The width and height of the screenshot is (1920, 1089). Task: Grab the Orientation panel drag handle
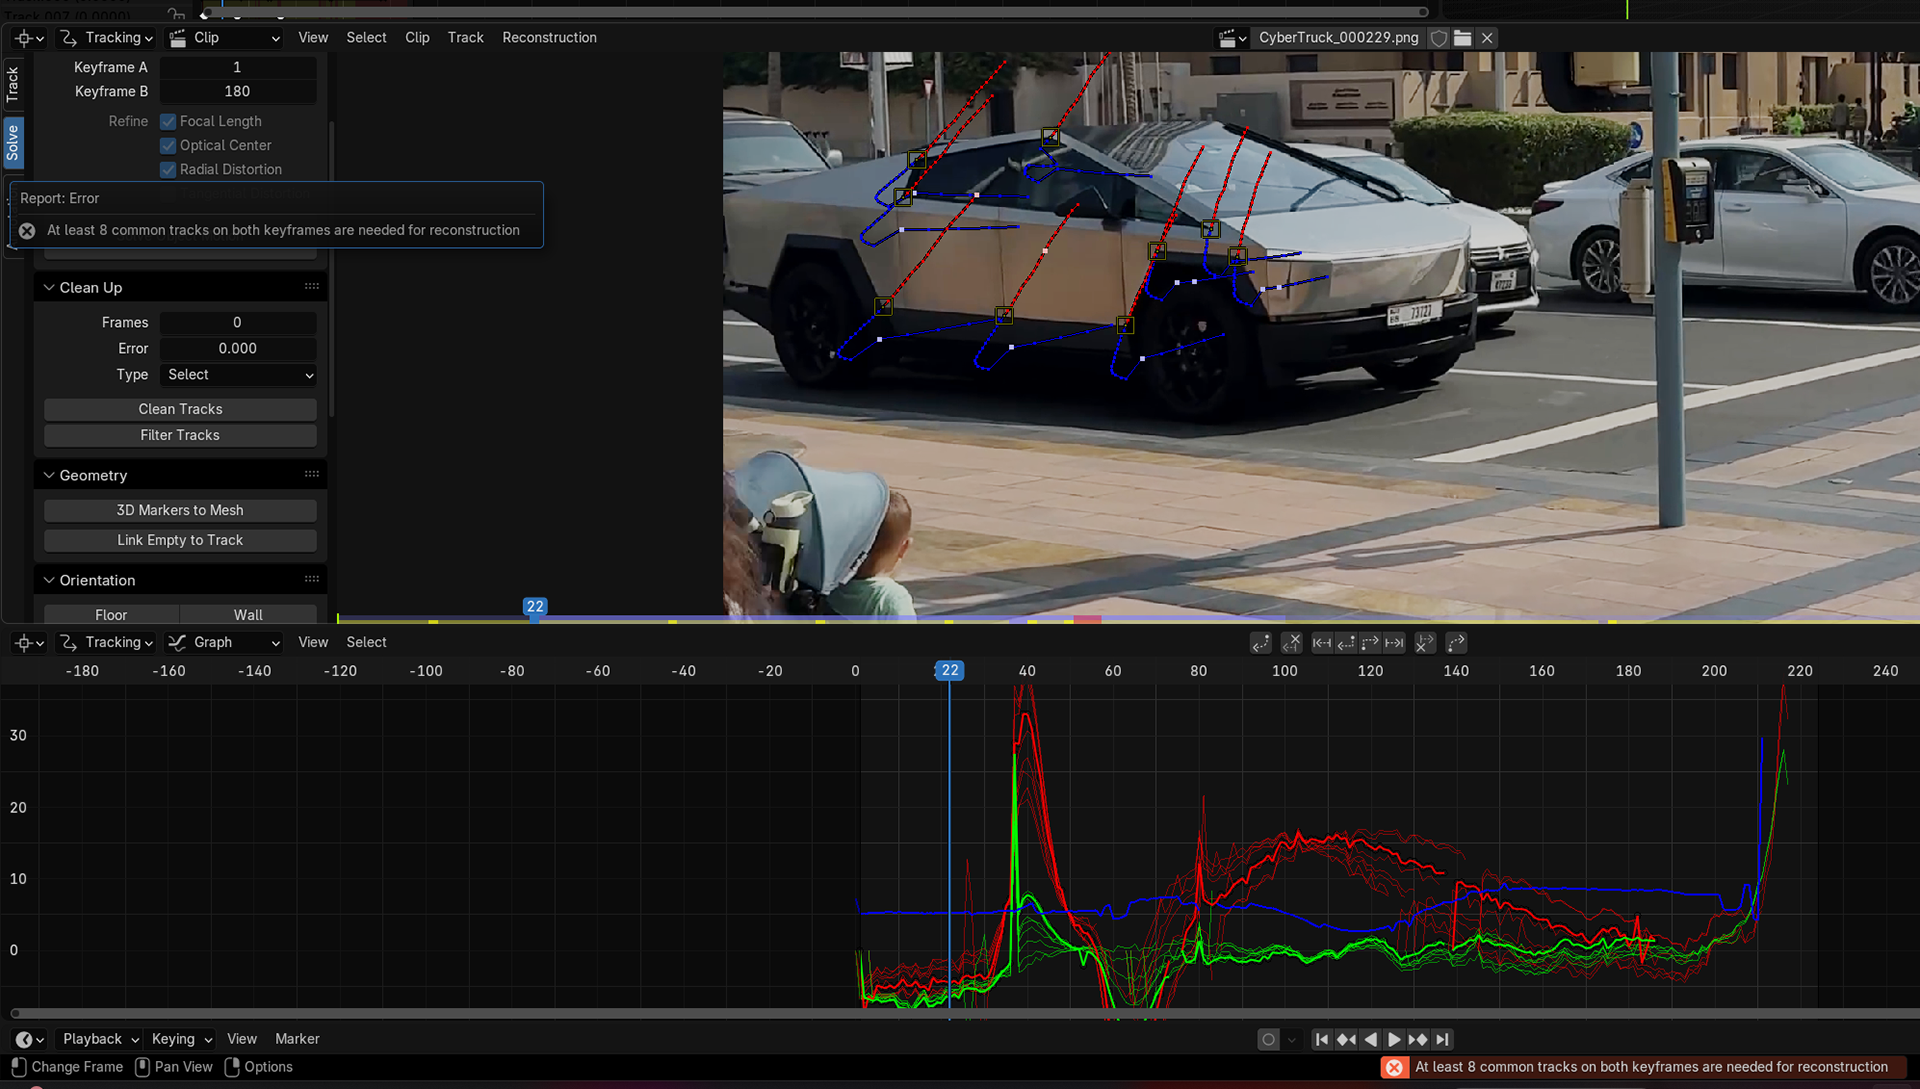click(312, 579)
